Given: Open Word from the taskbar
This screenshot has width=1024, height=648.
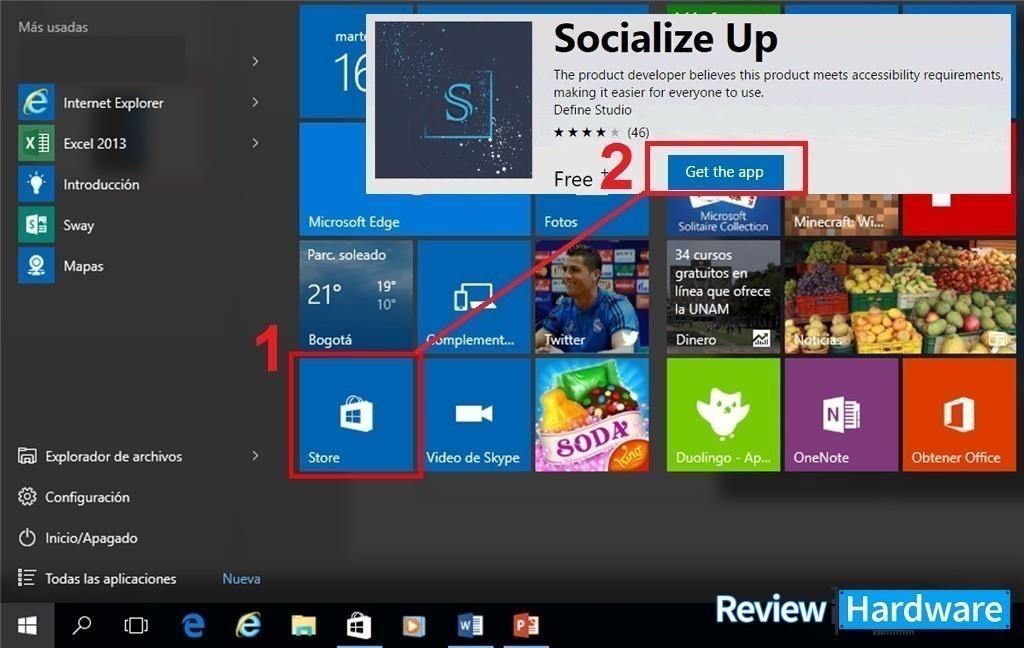Looking at the screenshot, I should pyautogui.click(x=470, y=626).
